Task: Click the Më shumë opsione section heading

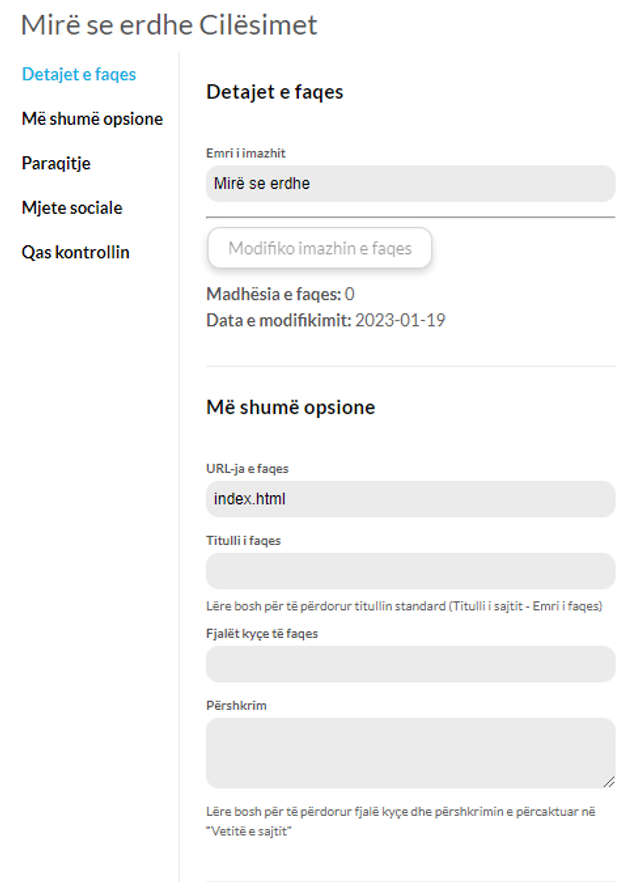Action: point(291,407)
